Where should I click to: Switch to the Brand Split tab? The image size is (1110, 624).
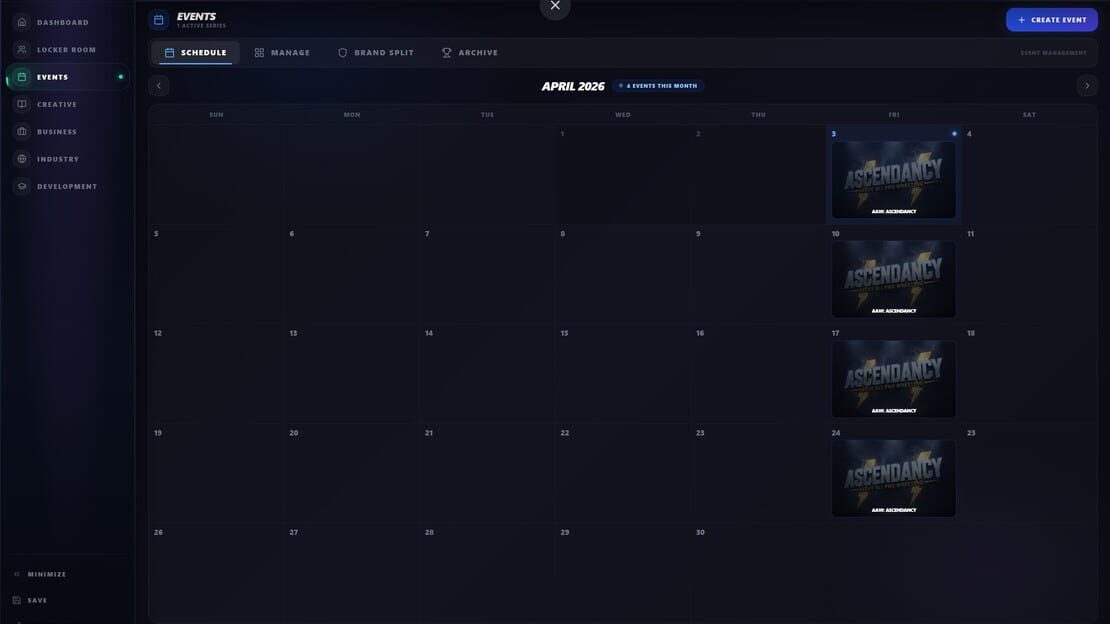pos(376,52)
